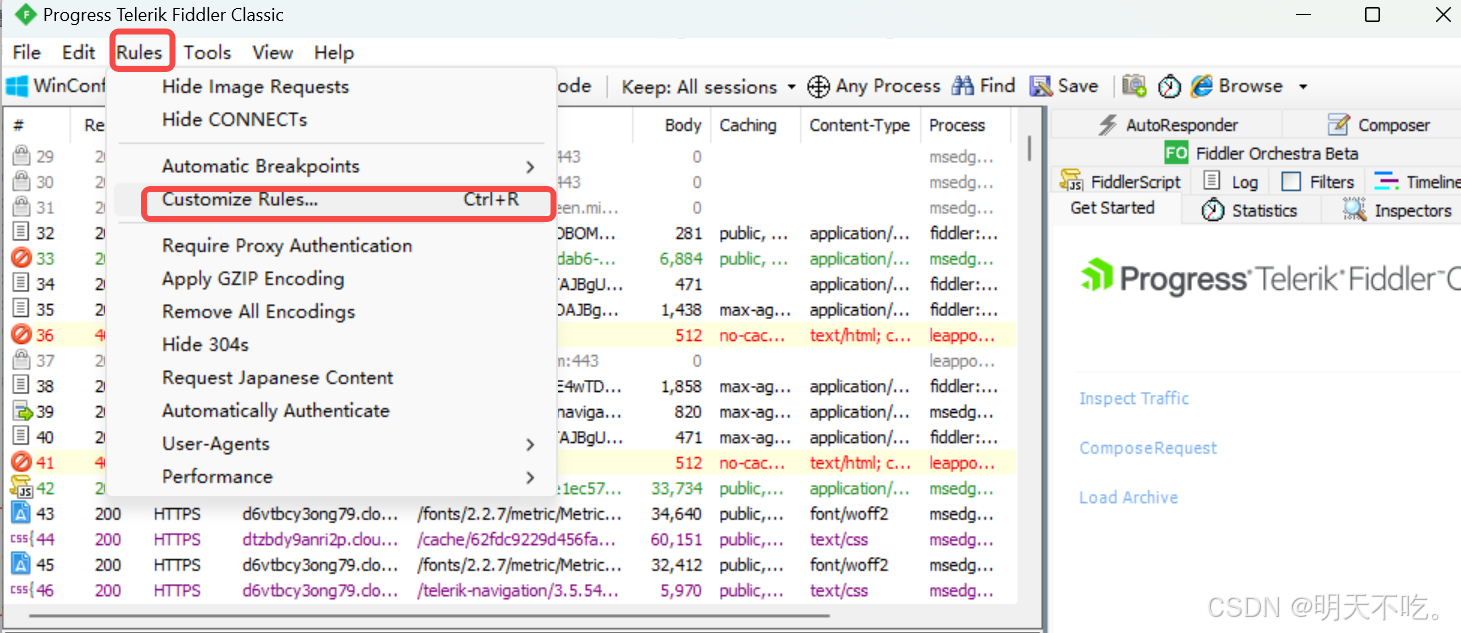This screenshot has width=1461, height=633.
Task: Click the lock icon of session 29
Action: pos(21,156)
